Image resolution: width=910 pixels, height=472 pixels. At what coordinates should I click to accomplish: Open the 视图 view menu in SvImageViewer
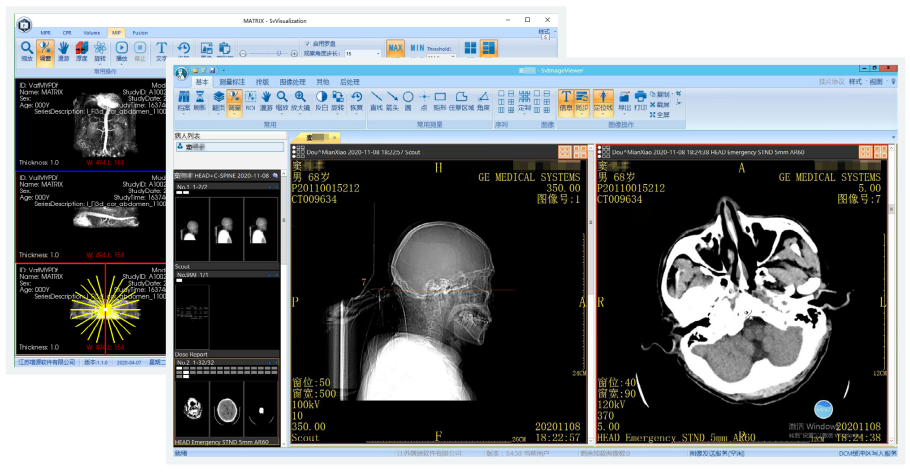(x=876, y=82)
